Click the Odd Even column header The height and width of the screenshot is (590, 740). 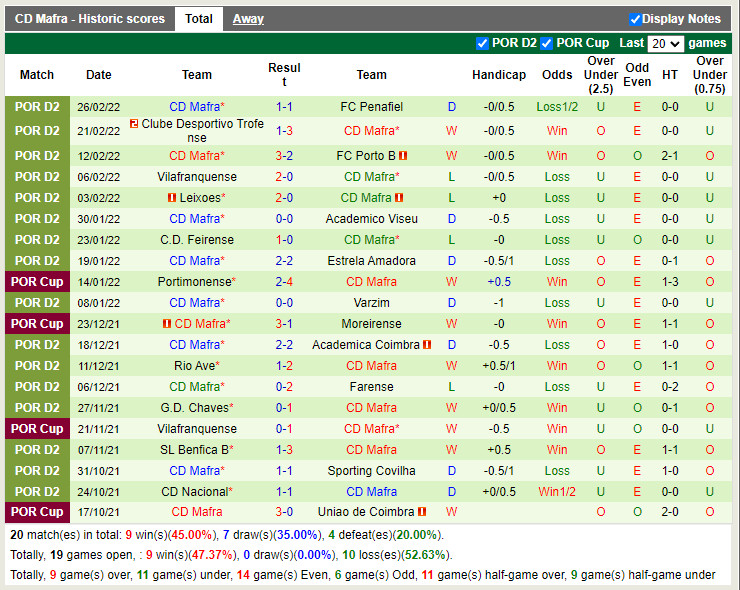(x=637, y=75)
